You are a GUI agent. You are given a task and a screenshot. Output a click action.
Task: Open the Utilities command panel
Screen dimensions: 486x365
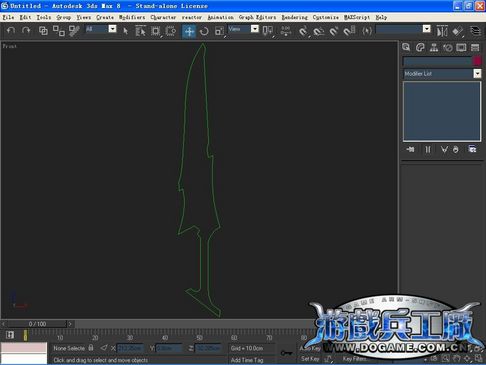(x=475, y=47)
